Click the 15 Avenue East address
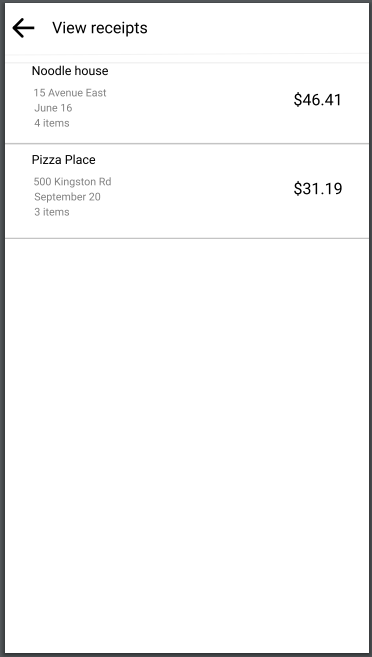 [70, 93]
